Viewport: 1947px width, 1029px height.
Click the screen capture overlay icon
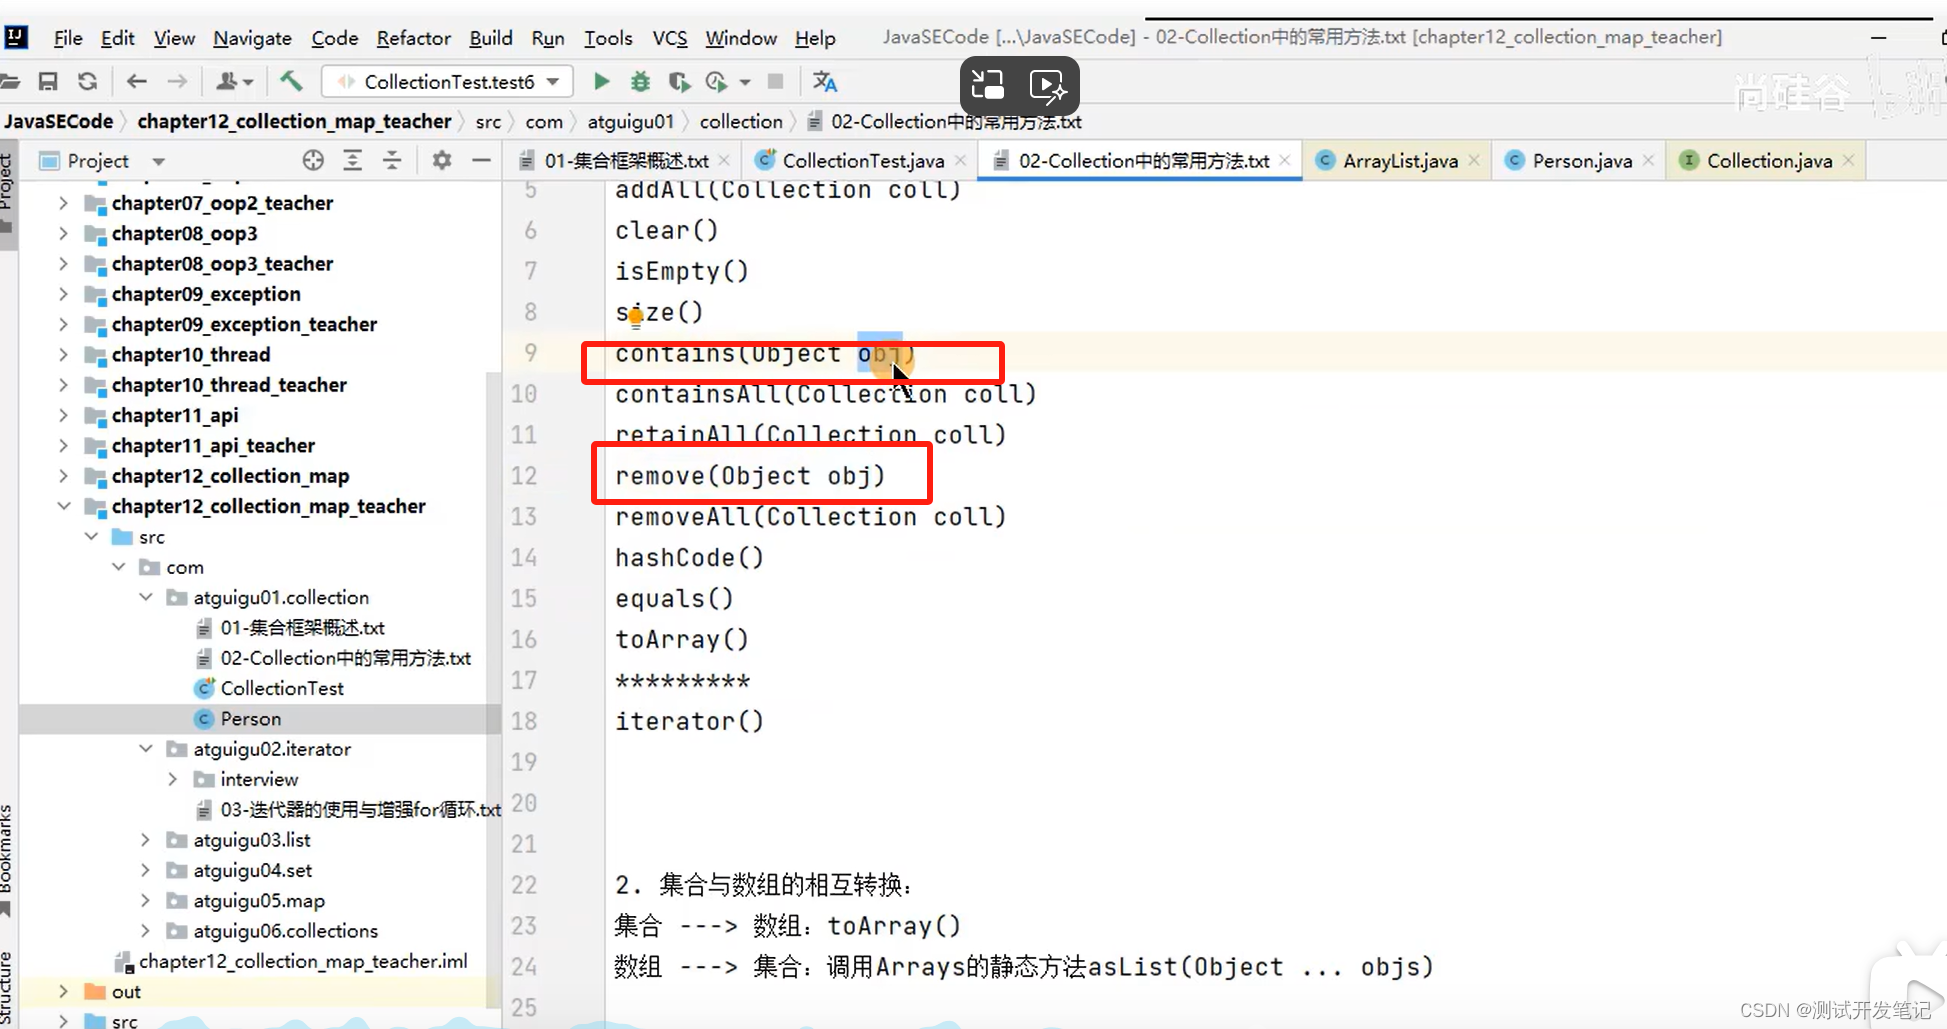[x=988, y=86]
